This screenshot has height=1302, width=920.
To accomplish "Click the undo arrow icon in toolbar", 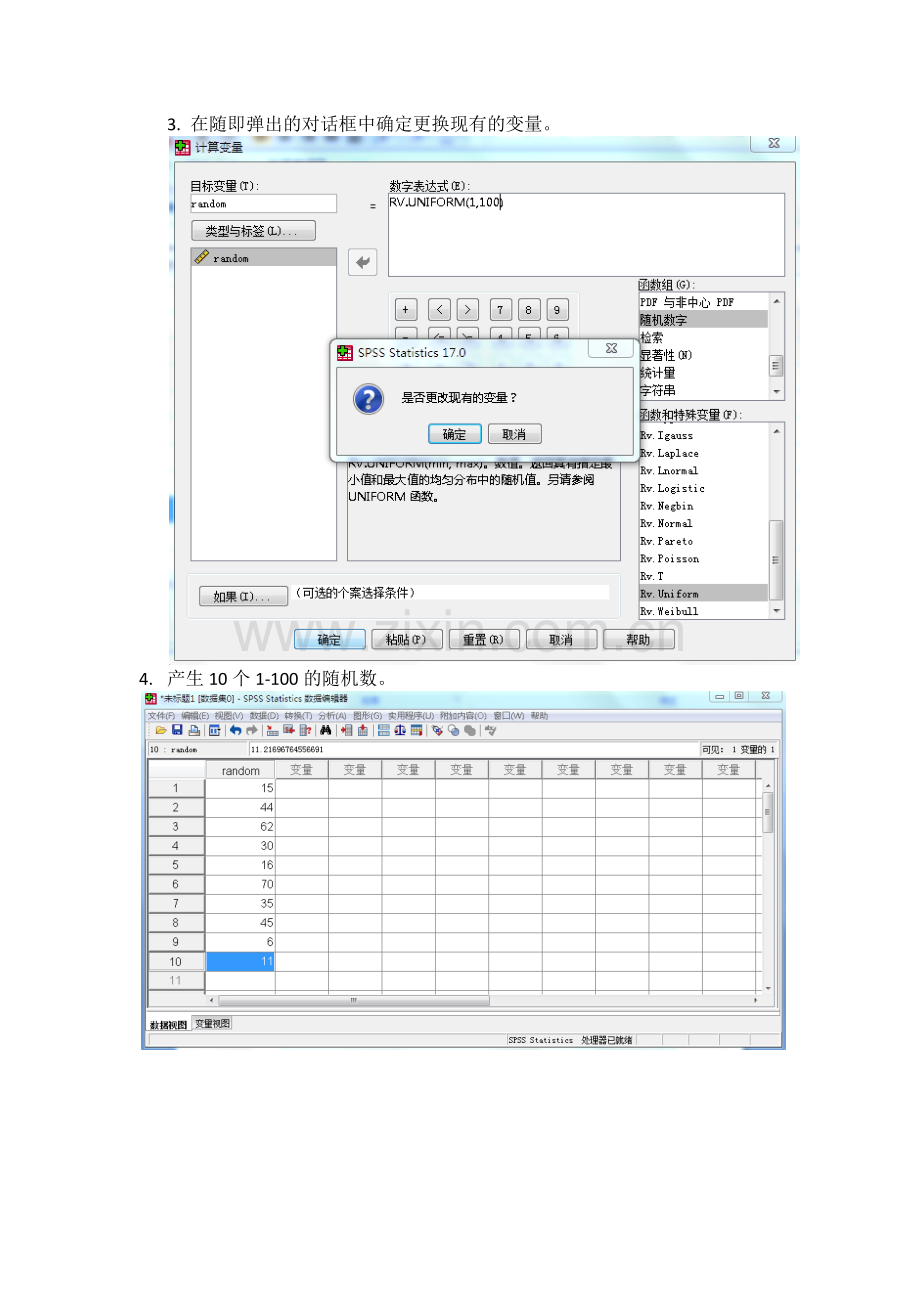I will [236, 731].
